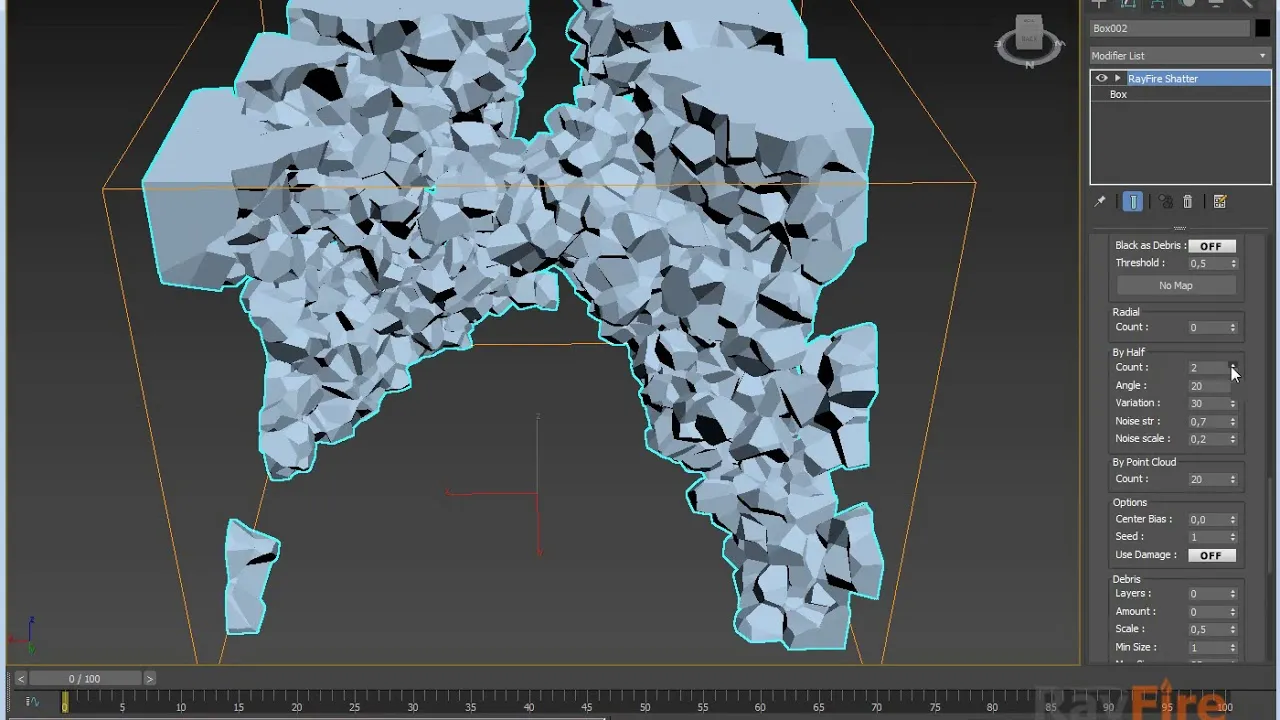Click the Variation value field
The image size is (1280, 720).
(1208, 404)
